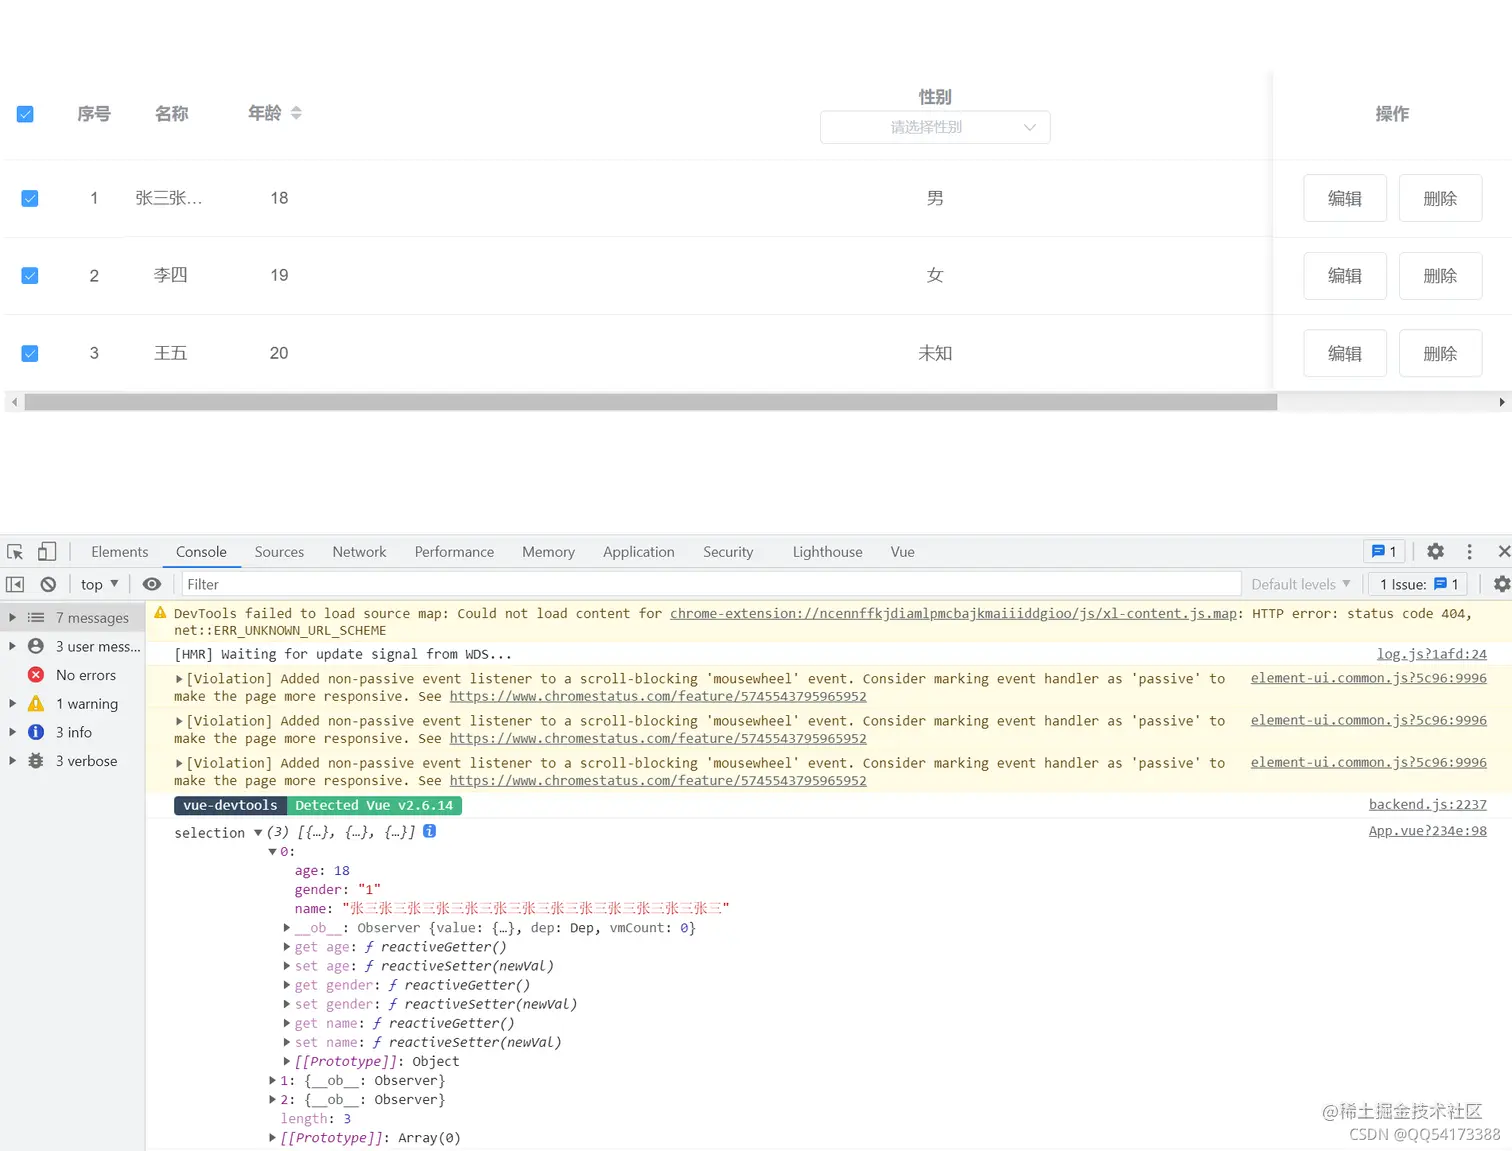Screen dimensions: 1512x1151
Task: Click the messages list icon
Action: pyautogui.click(x=36, y=618)
